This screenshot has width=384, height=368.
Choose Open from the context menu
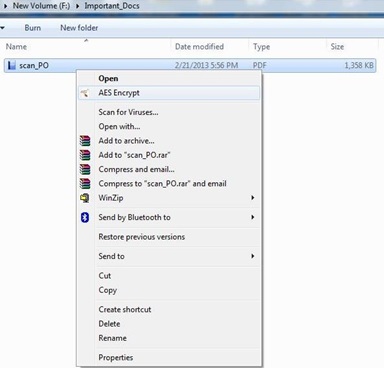pyautogui.click(x=168, y=79)
